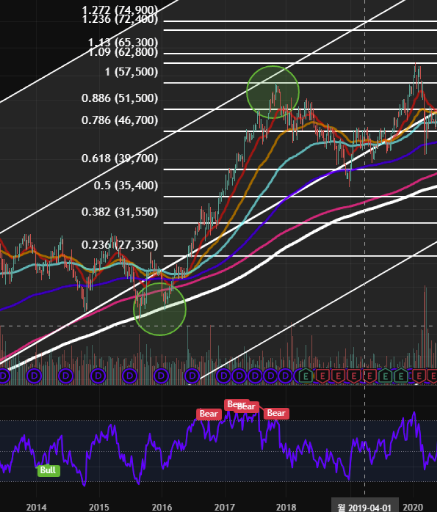The width and height of the screenshot is (437, 512).
Task: Click the last green E earnings marker
Action: (401, 376)
